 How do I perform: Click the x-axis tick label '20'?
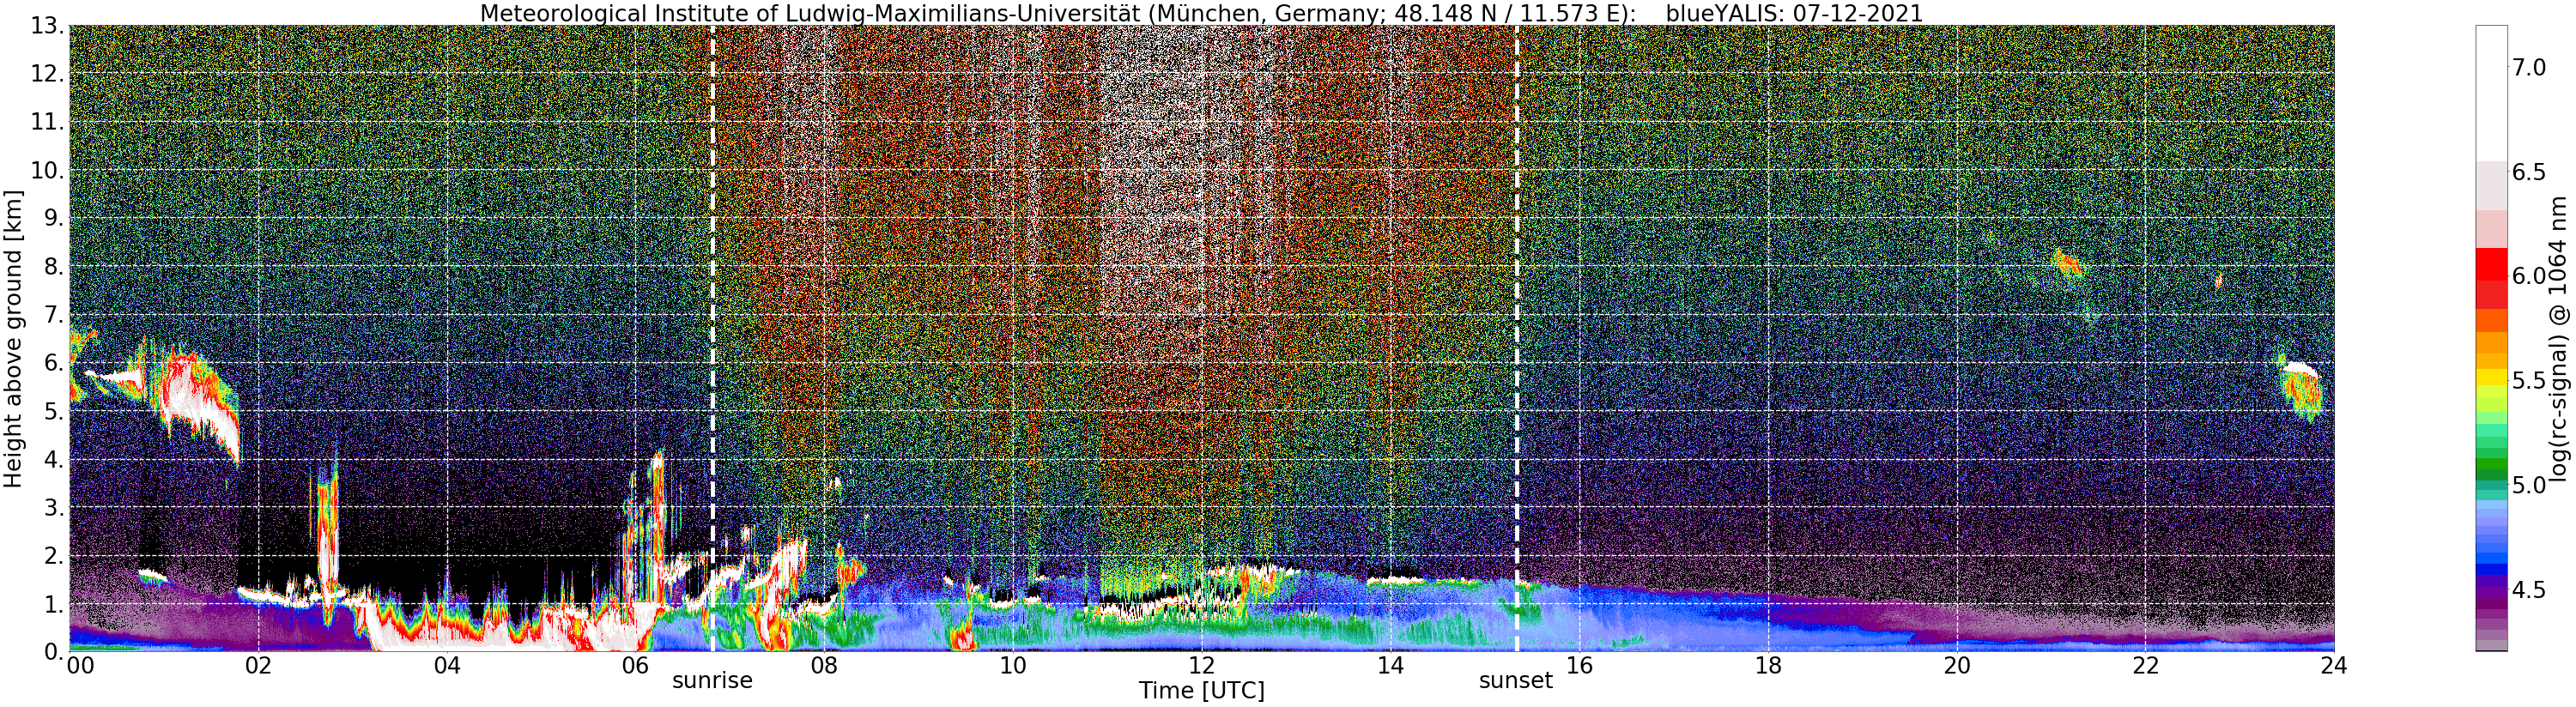[x=1957, y=666]
